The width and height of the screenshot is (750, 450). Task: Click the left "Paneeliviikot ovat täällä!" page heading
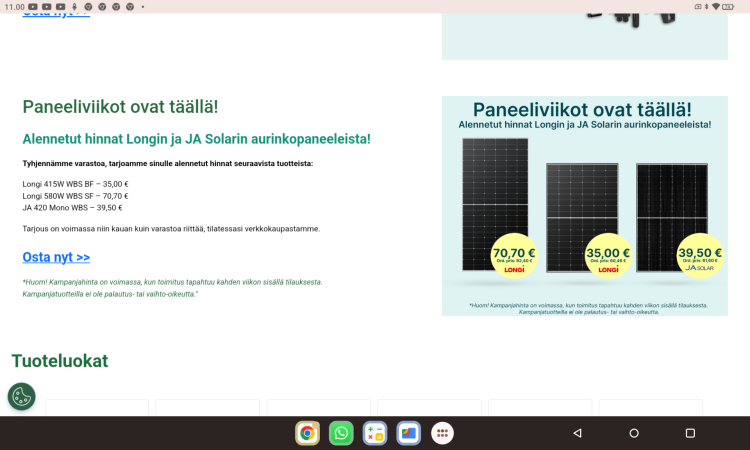coord(120,107)
